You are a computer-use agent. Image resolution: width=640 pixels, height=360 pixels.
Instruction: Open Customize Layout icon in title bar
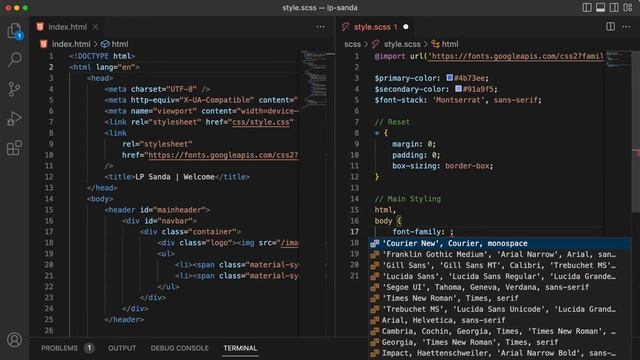pyautogui.click(x=628, y=7)
